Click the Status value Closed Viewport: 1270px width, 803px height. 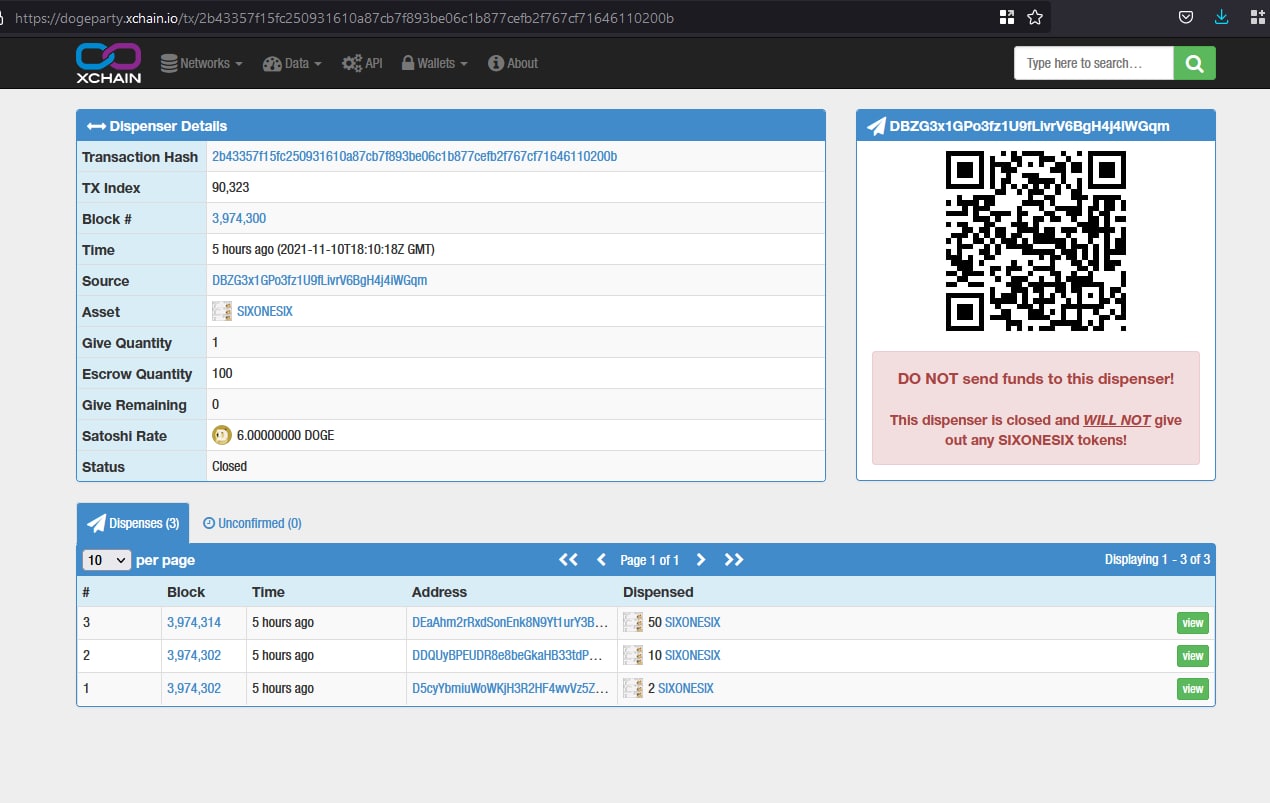[x=230, y=467]
